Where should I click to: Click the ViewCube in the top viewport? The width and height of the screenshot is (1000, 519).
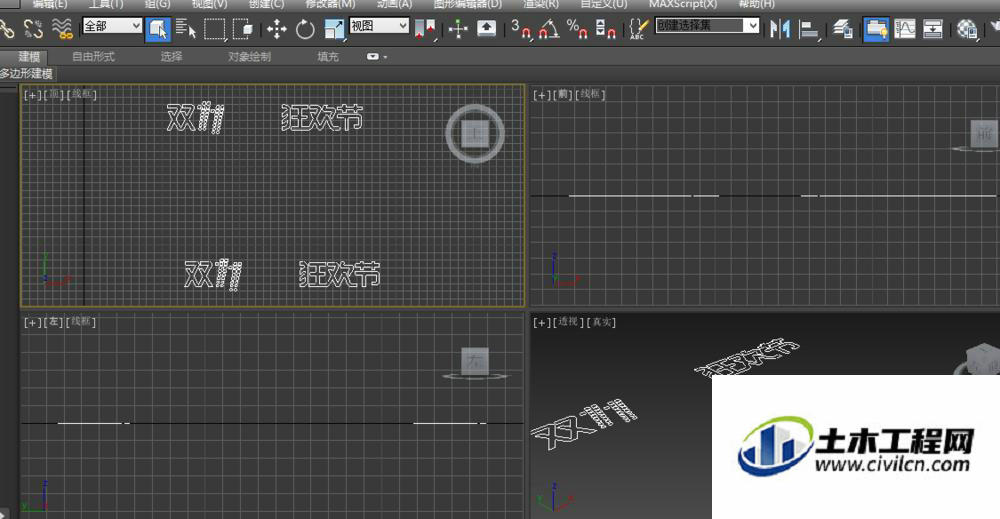[475, 134]
